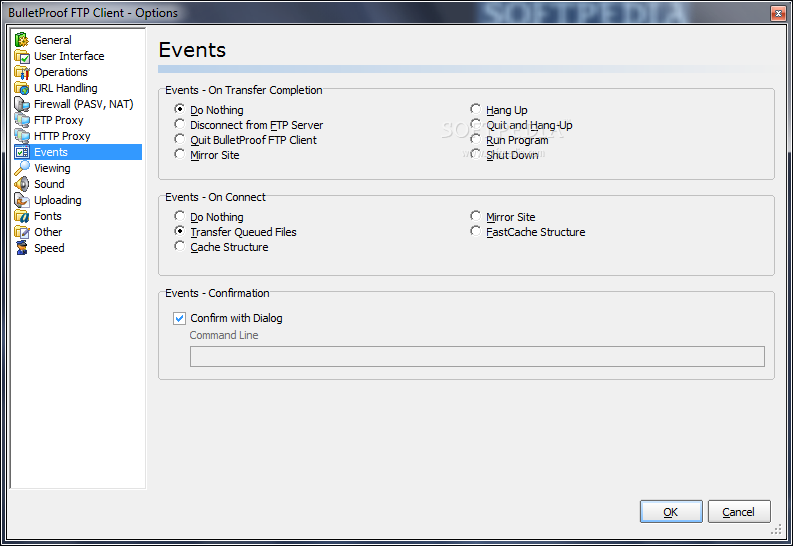
Task: Click the Fonts folder icon
Action: click(22, 216)
